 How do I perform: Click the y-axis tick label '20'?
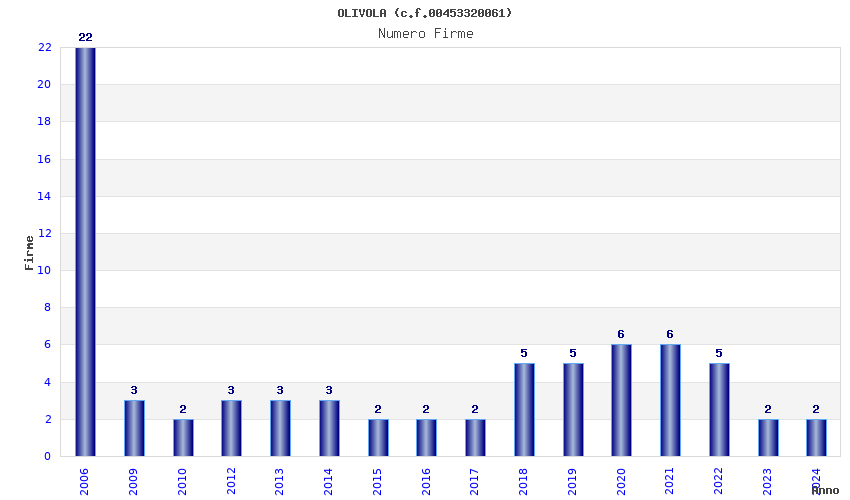(x=44, y=85)
